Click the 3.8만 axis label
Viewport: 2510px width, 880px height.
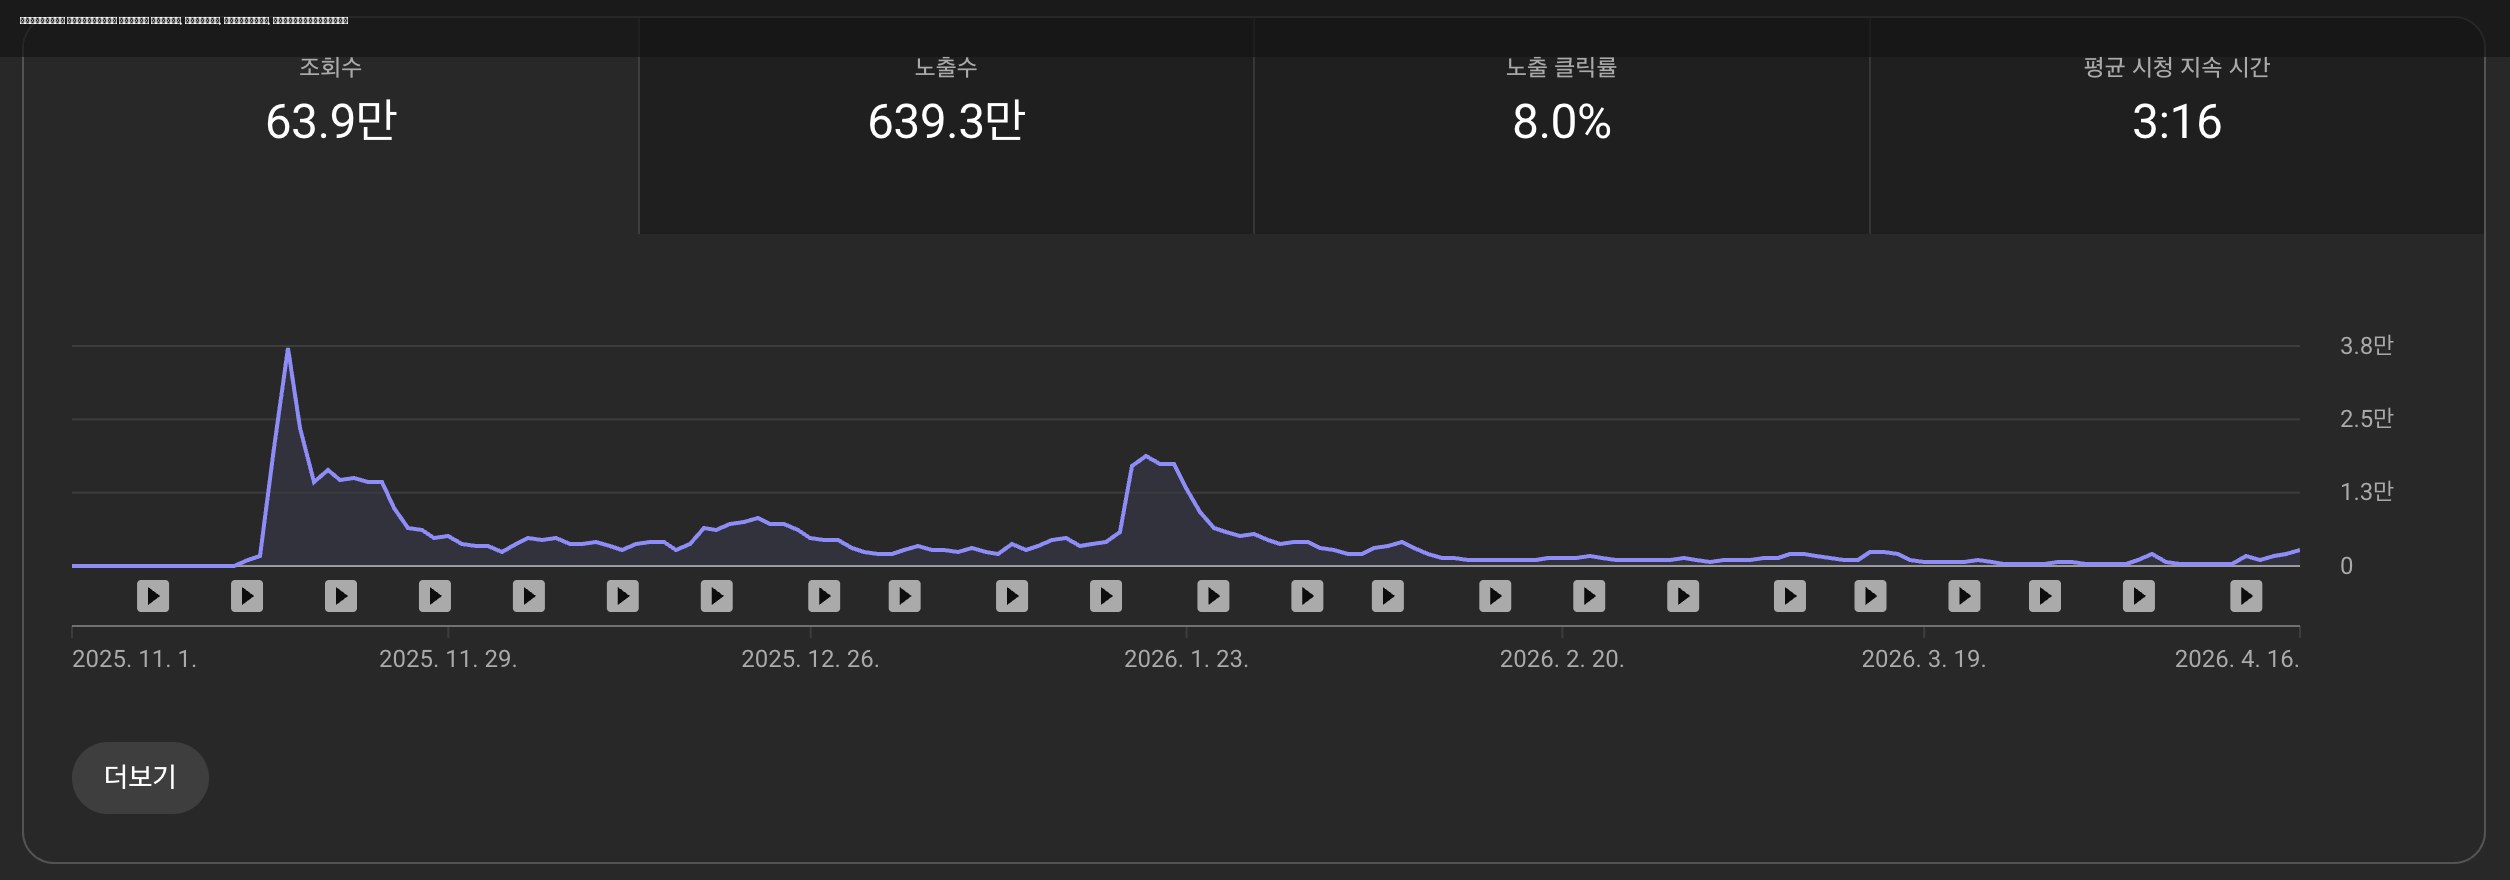coord(2366,346)
